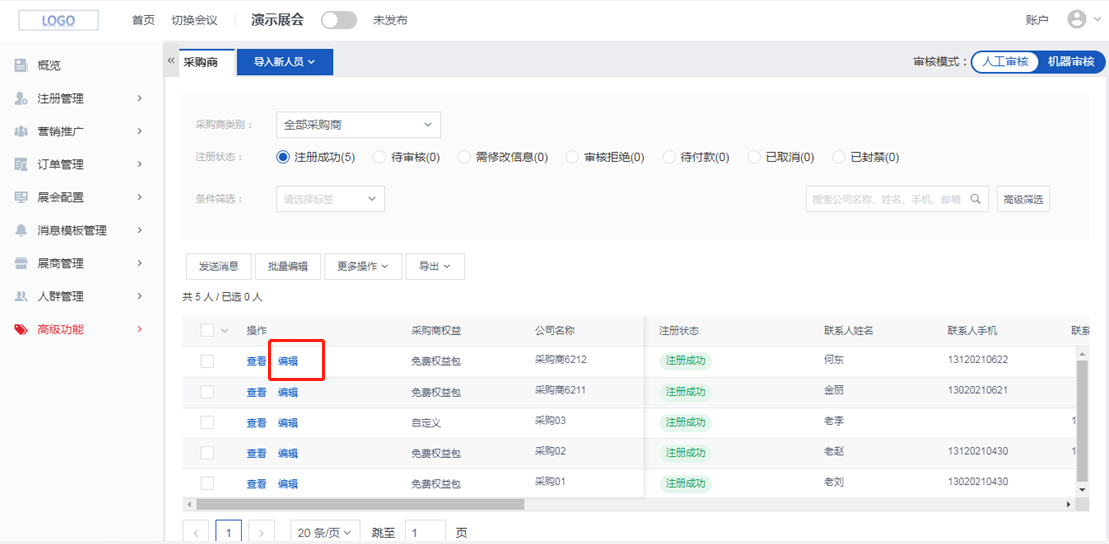Viewport: 1109px width, 544px height.
Task: Open 导入新人员 dropdown button
Action: coord(284,62)
